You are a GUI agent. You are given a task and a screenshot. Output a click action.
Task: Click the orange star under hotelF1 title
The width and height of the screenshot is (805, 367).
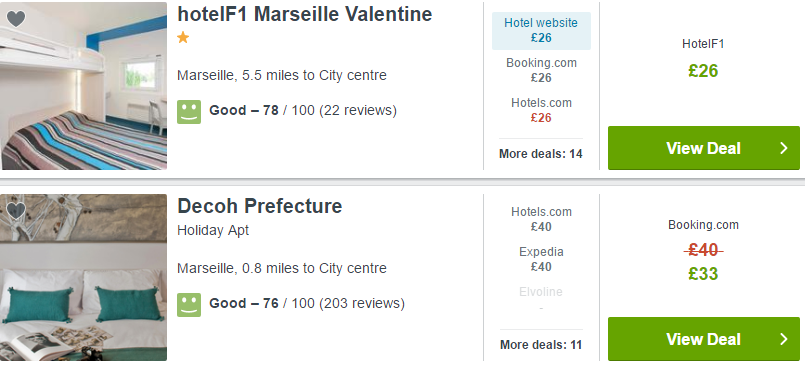[183, 37]
